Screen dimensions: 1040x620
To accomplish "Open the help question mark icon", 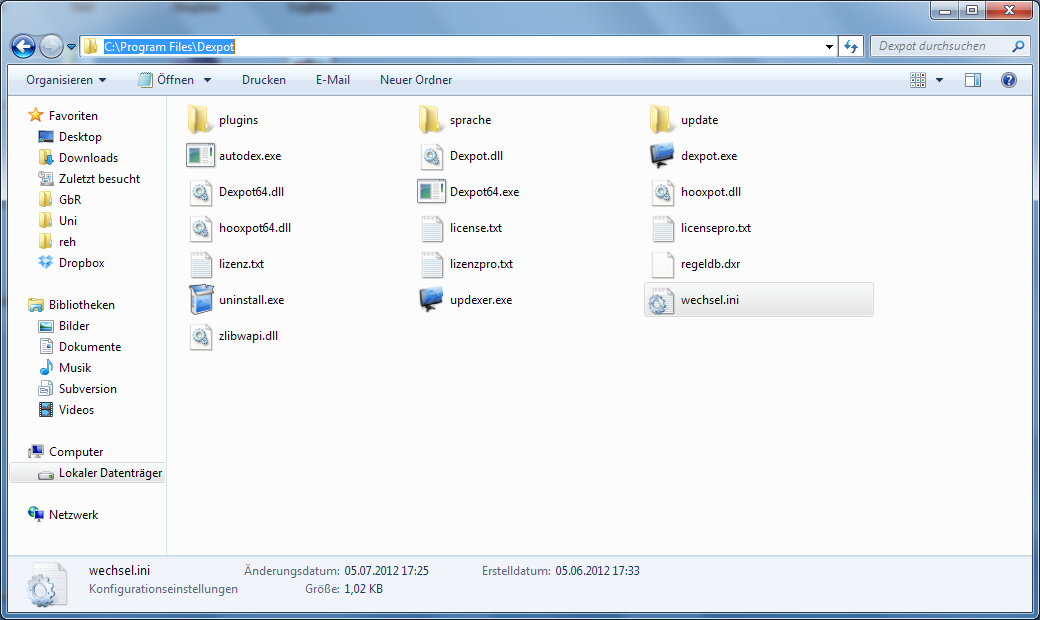I will coord(1009,80).
